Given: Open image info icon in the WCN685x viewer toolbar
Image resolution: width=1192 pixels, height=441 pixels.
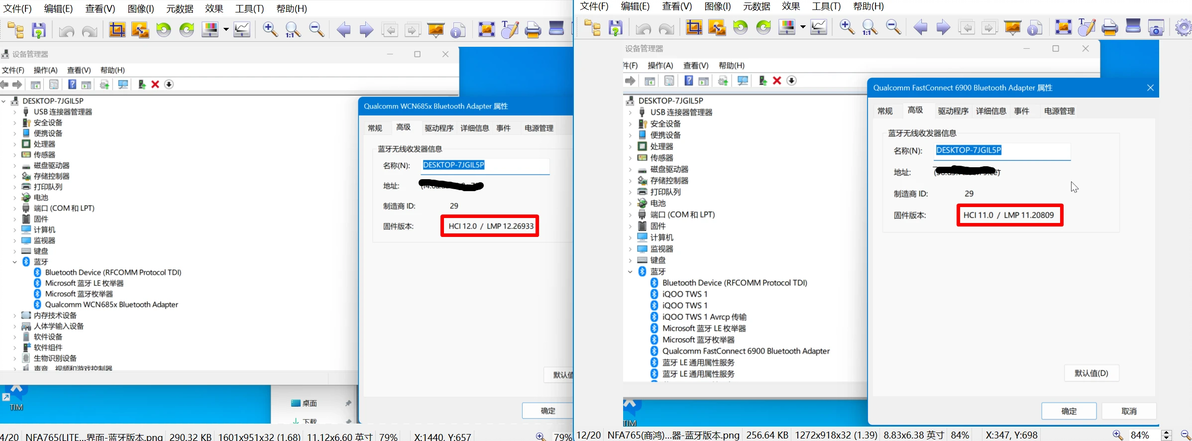Looking at the screenshot, I should [458, 30].
